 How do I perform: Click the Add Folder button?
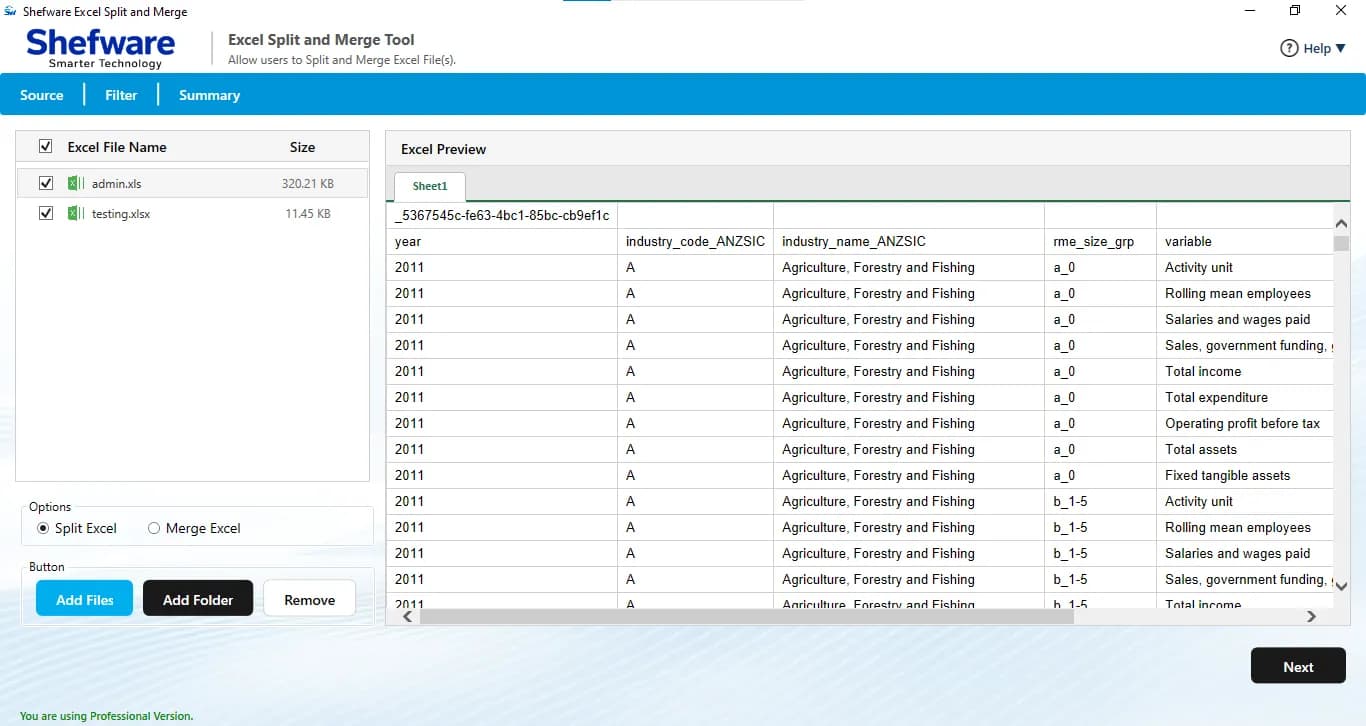pos(198,600)
